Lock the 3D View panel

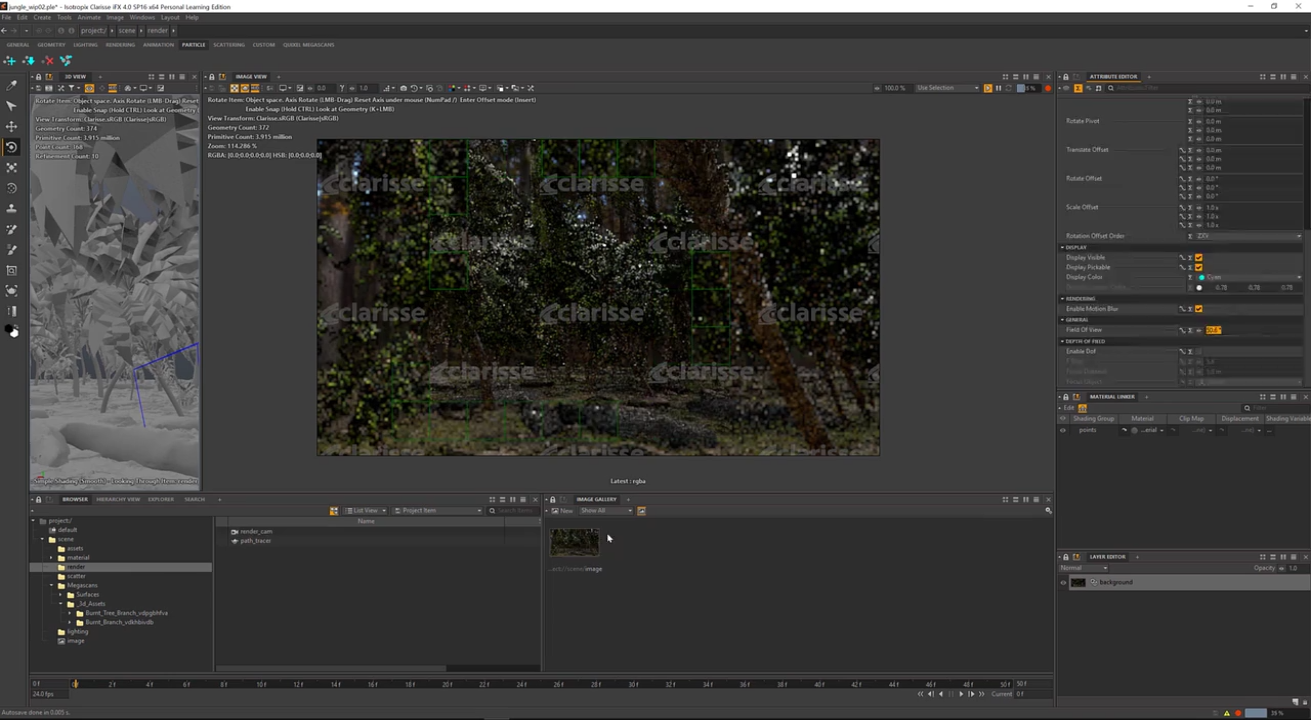click(39, 77)
